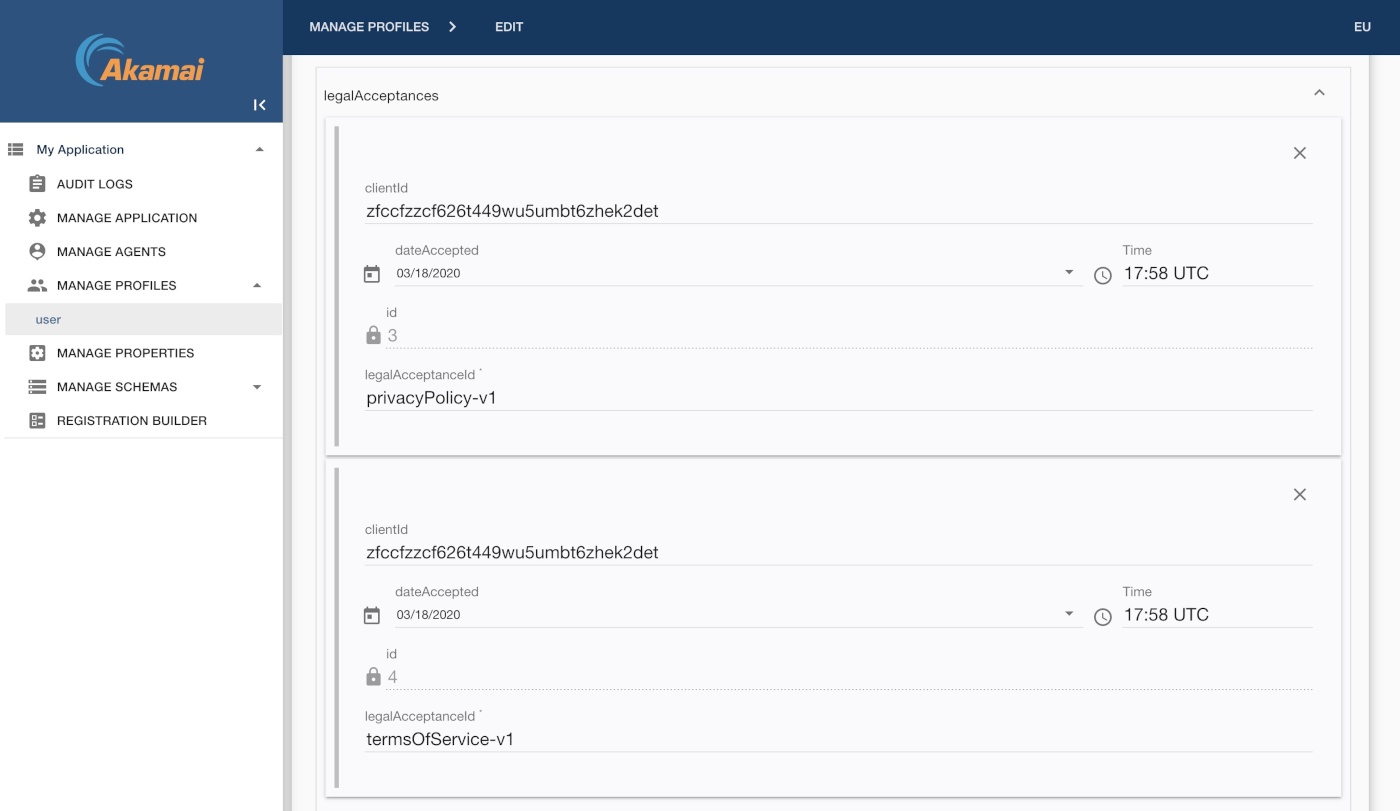
Task: Collapse the sidebar with the arrow icon
Action: click(259, 105)
